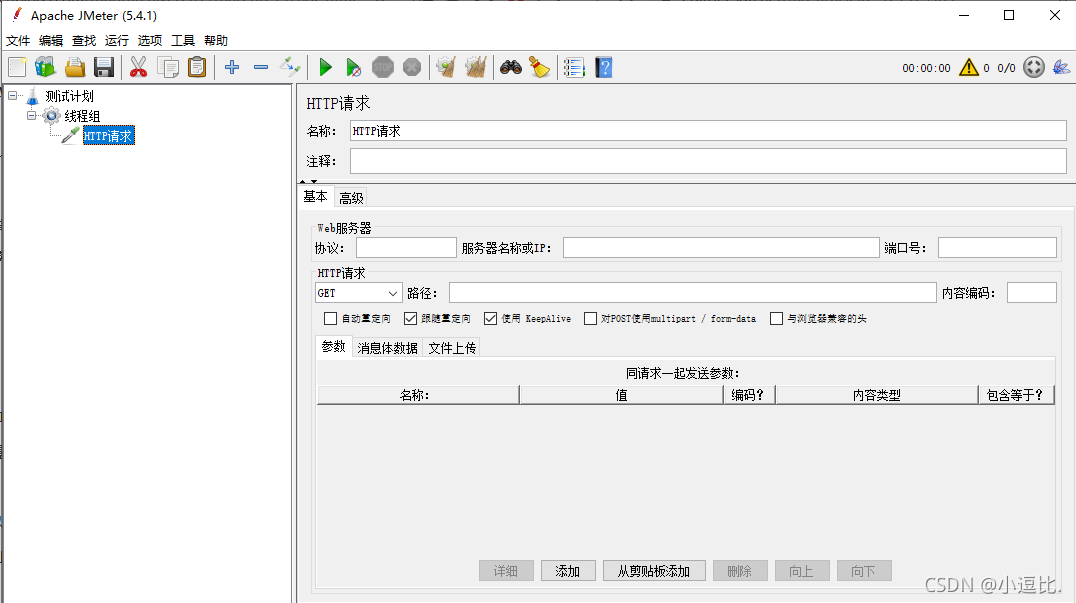This screenshot has width=1076, height=603.
Task: Collapse the 测试计划 tree node
Action: [12, 96]
